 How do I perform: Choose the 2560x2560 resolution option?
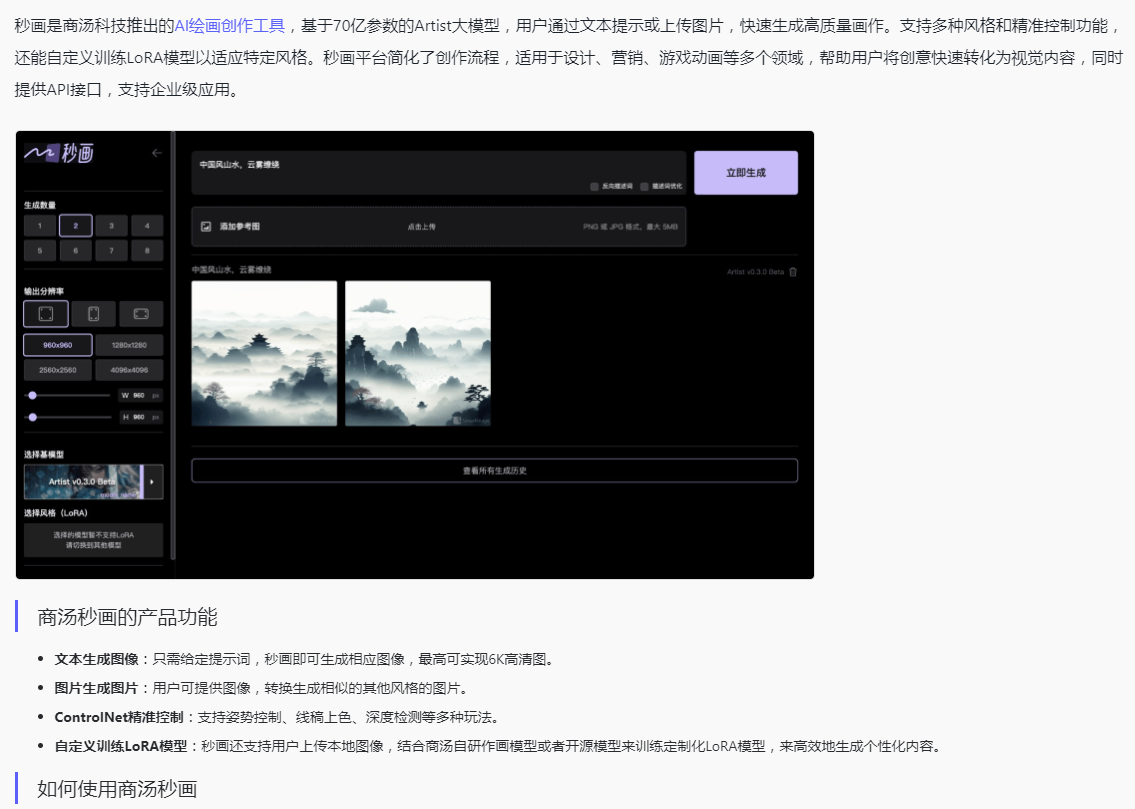58,370
